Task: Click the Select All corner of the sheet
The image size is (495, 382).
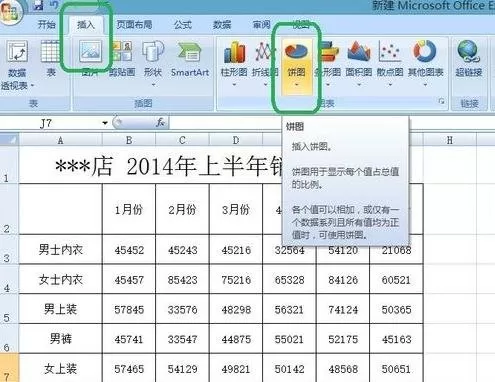Action: pos(9,139)
